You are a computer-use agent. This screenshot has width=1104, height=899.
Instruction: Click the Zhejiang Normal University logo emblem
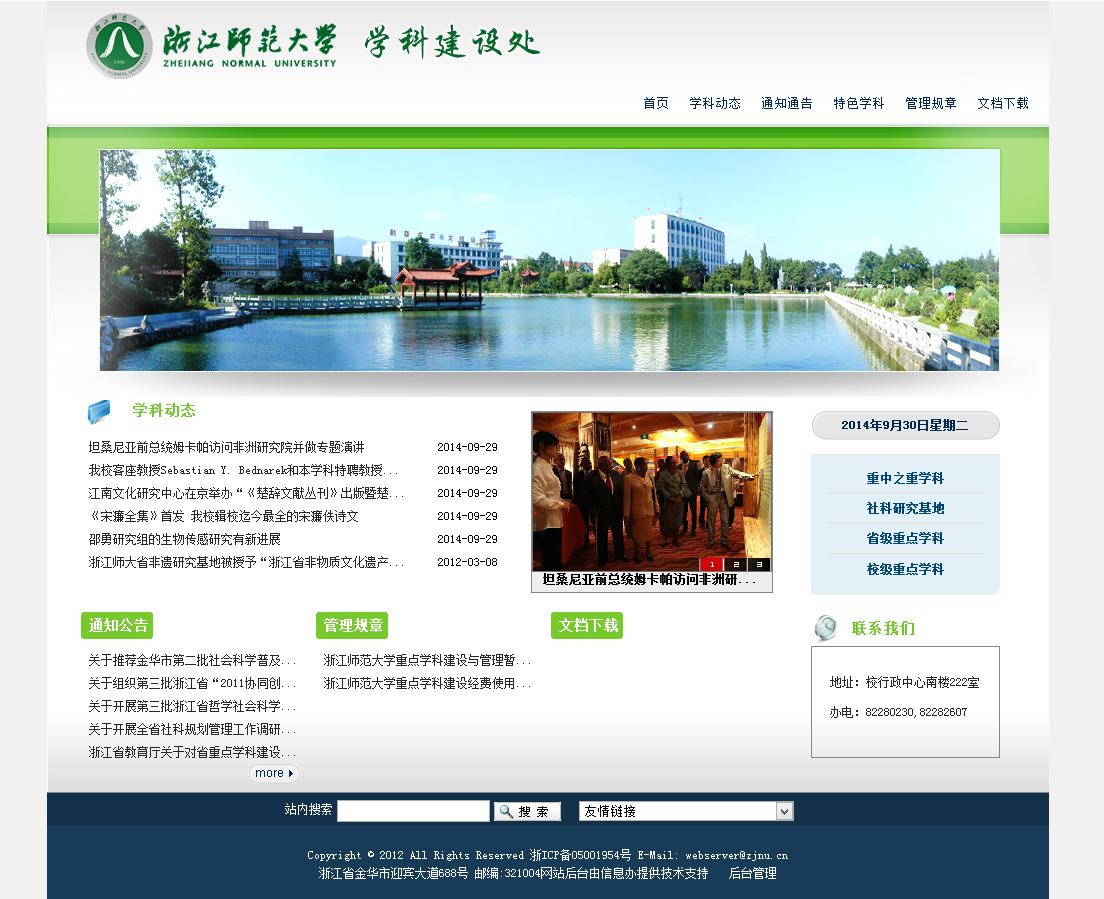point(119,46)
